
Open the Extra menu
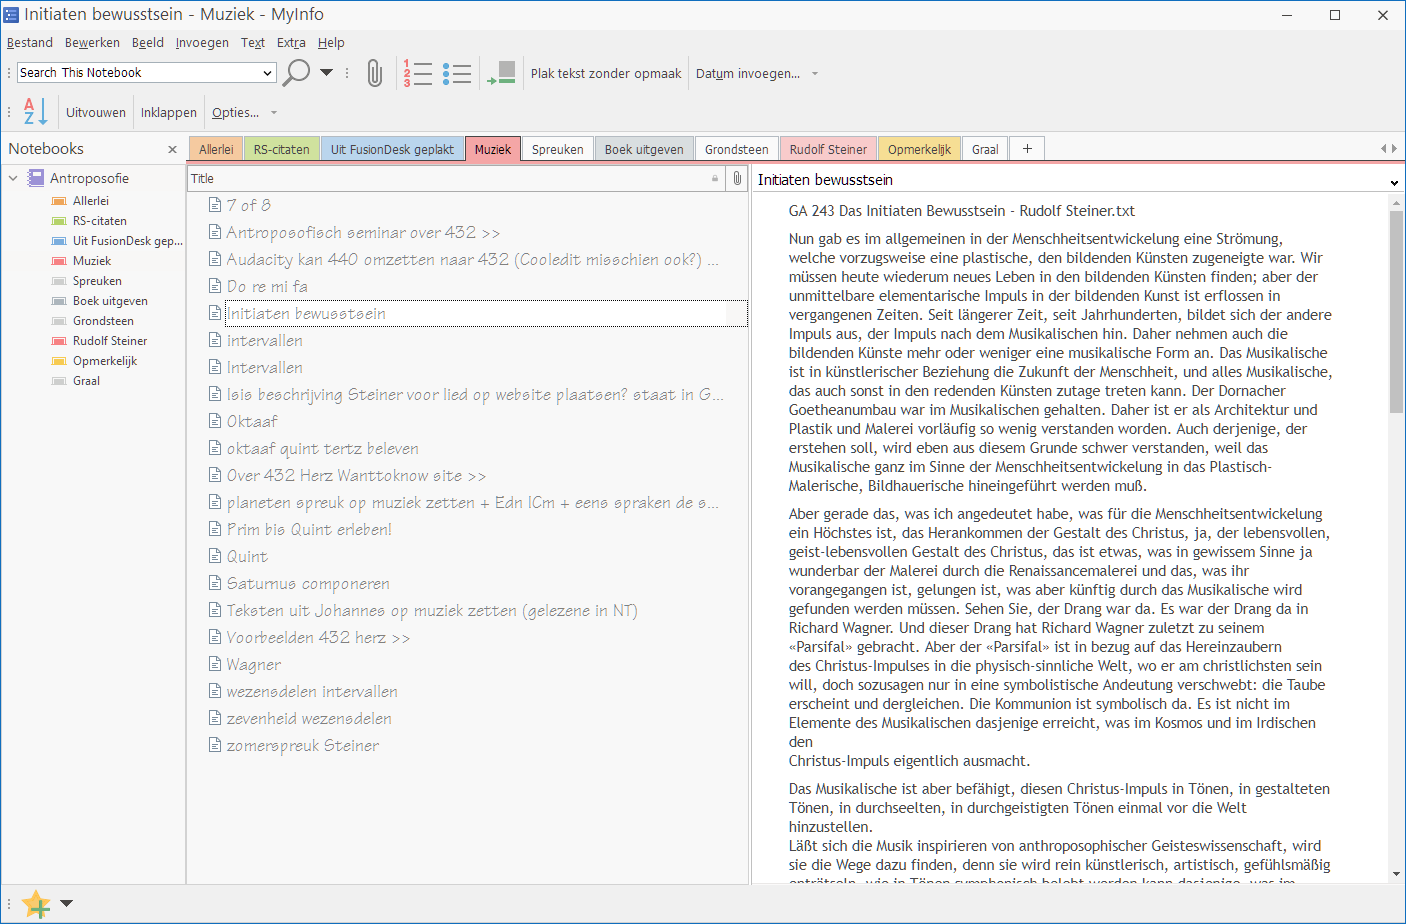click(291, 42)
